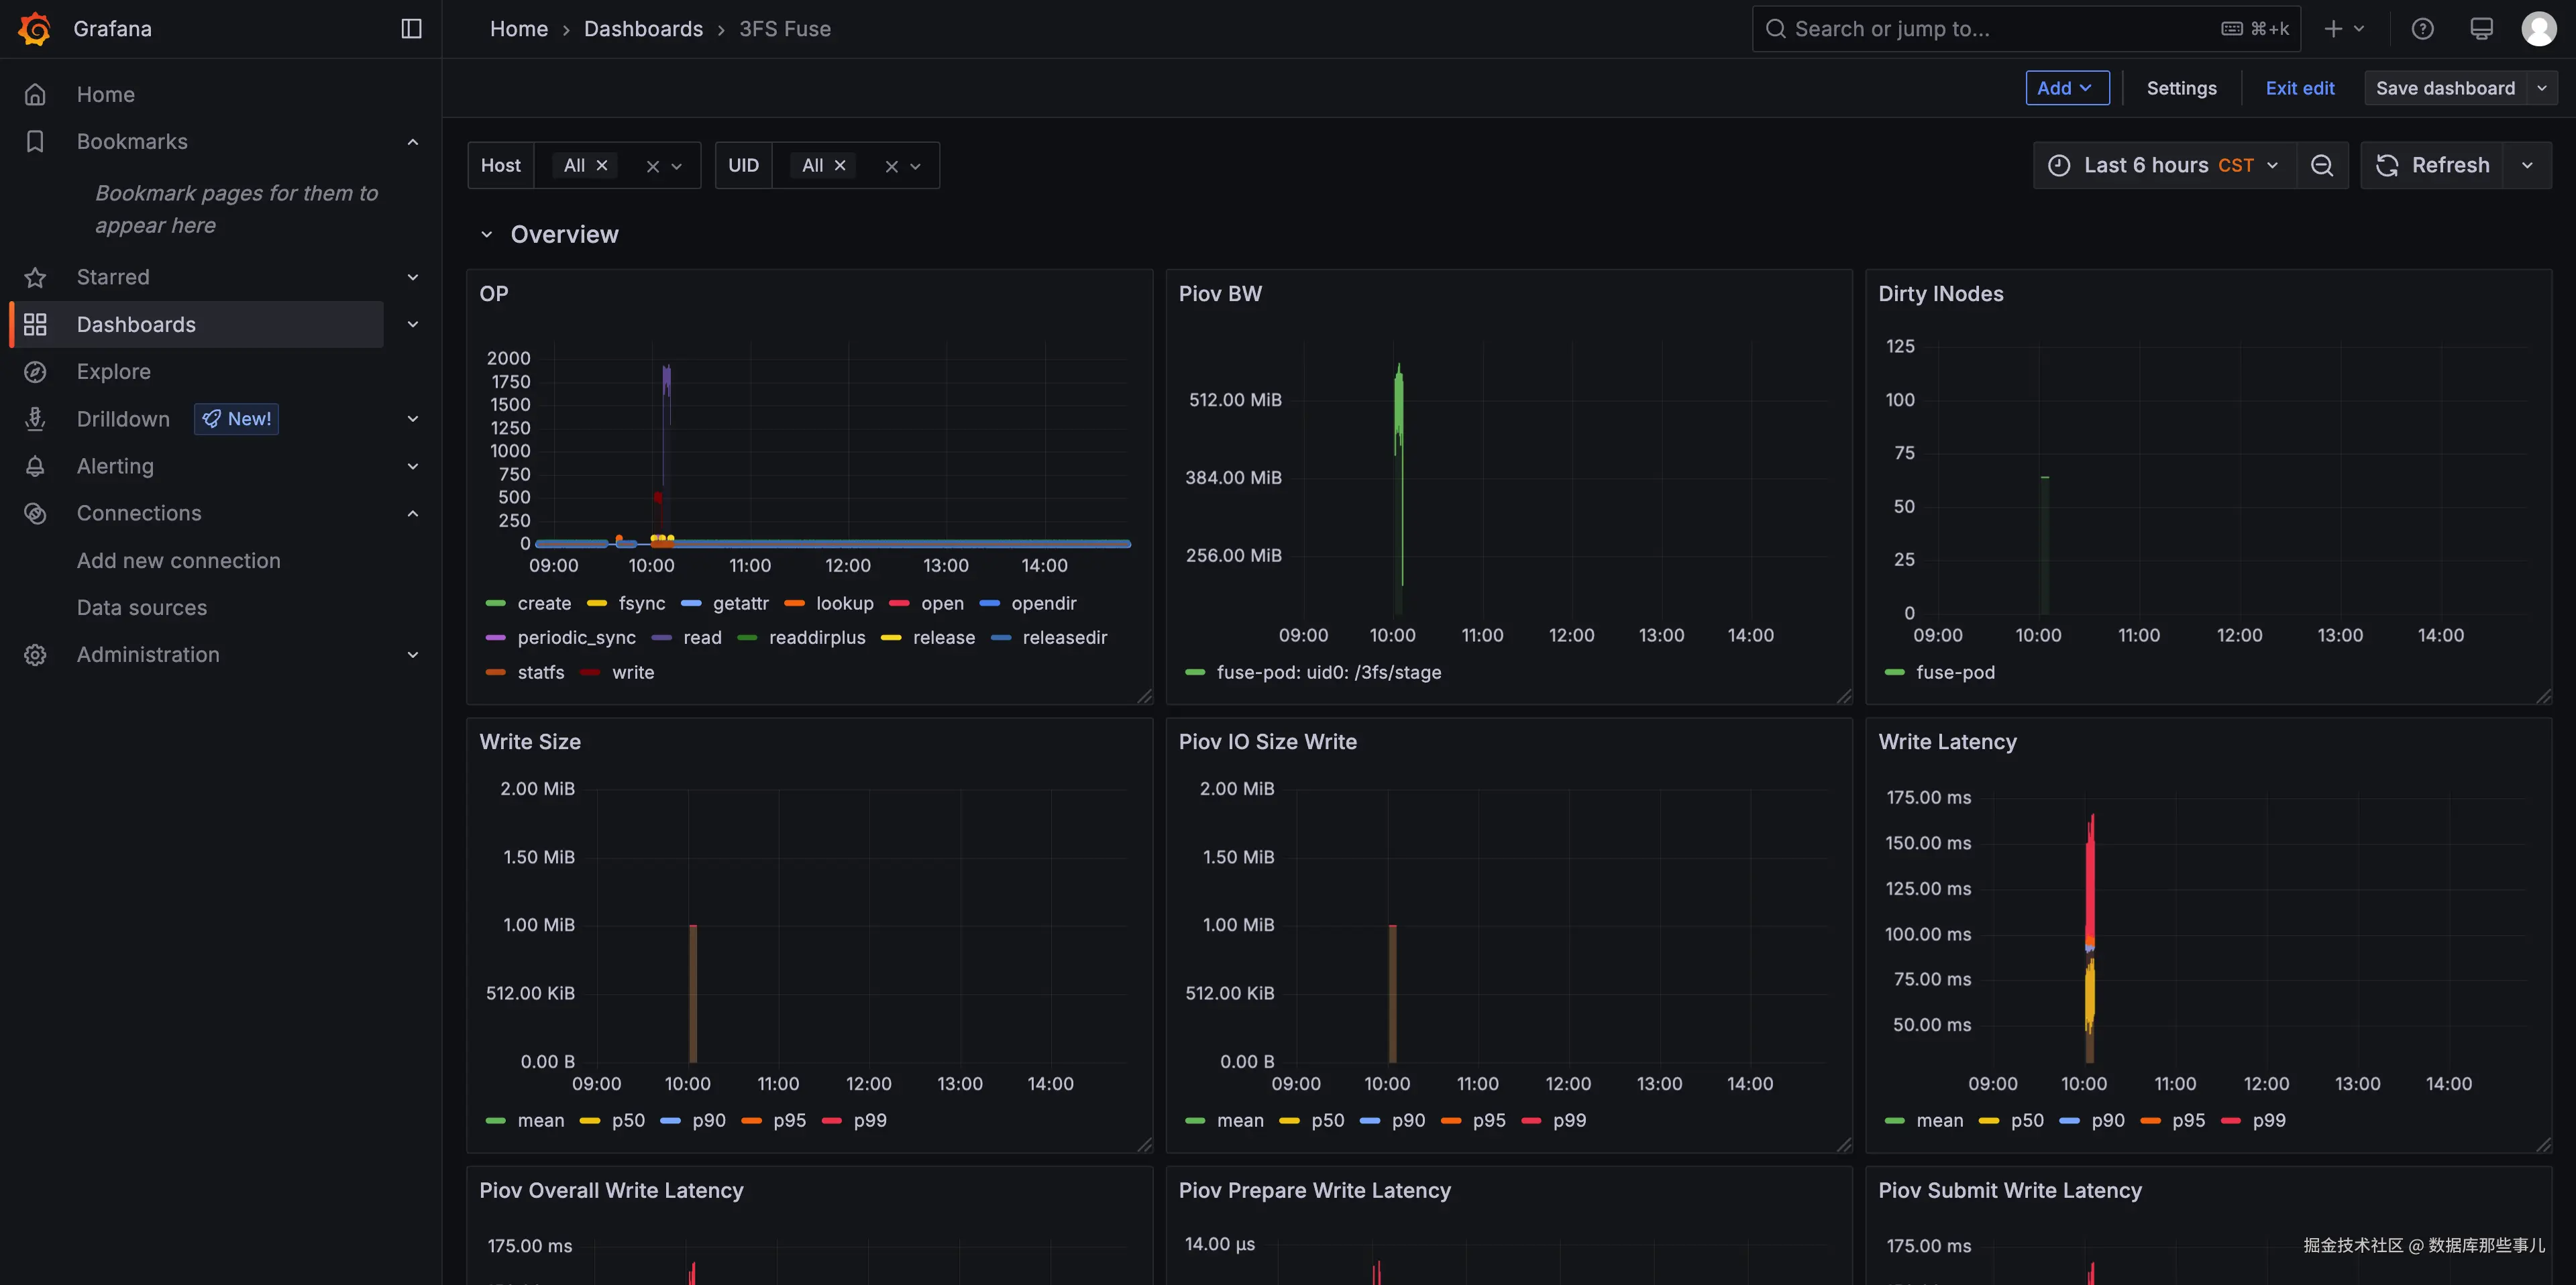
Task: Click the Grafana logo icon
Action: 35,29
